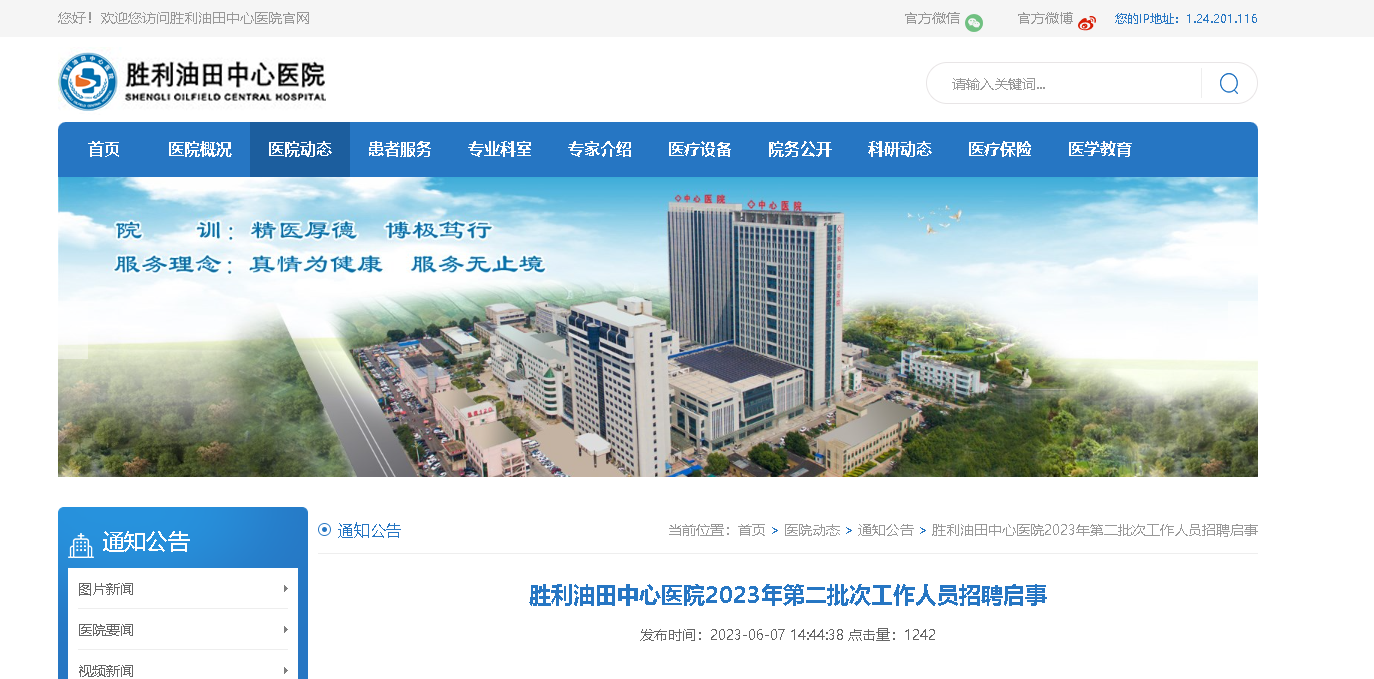Click the 点击量：1242 view count text
The image size is (1374, 679).
(x=892, y=635)
